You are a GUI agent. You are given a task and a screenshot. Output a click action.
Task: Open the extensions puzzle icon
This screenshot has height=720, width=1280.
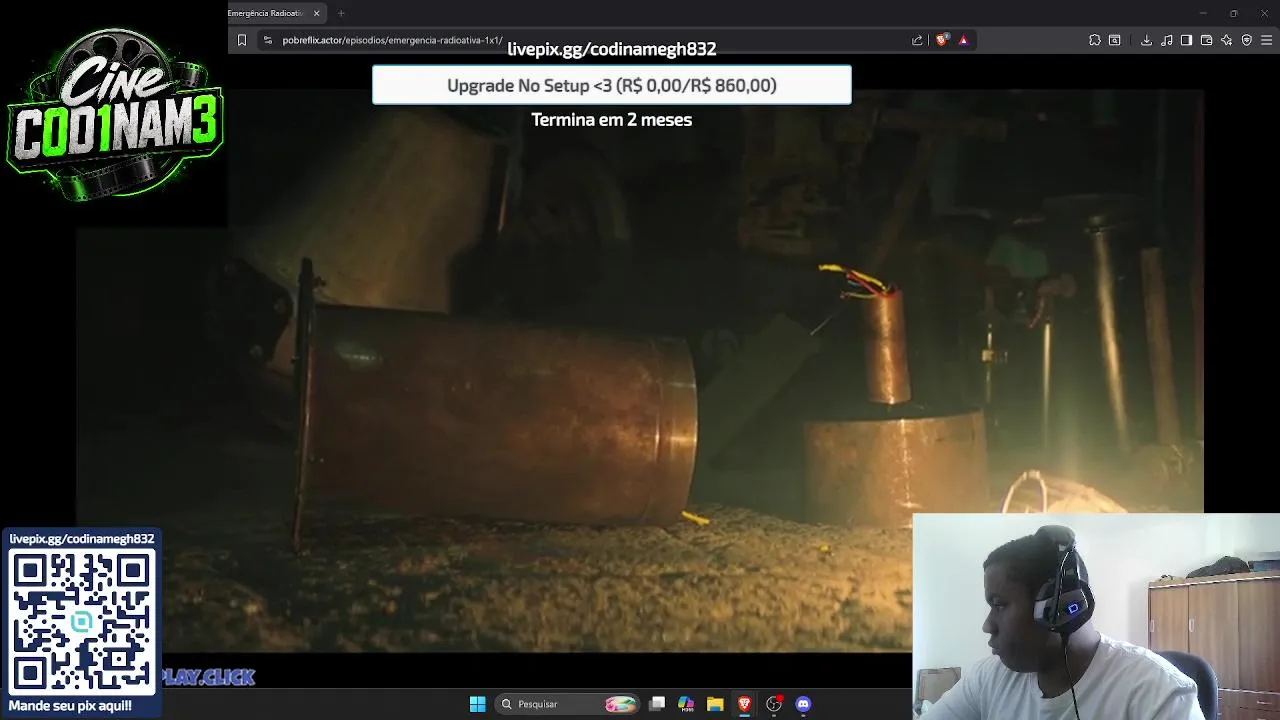click(1094, 40)
